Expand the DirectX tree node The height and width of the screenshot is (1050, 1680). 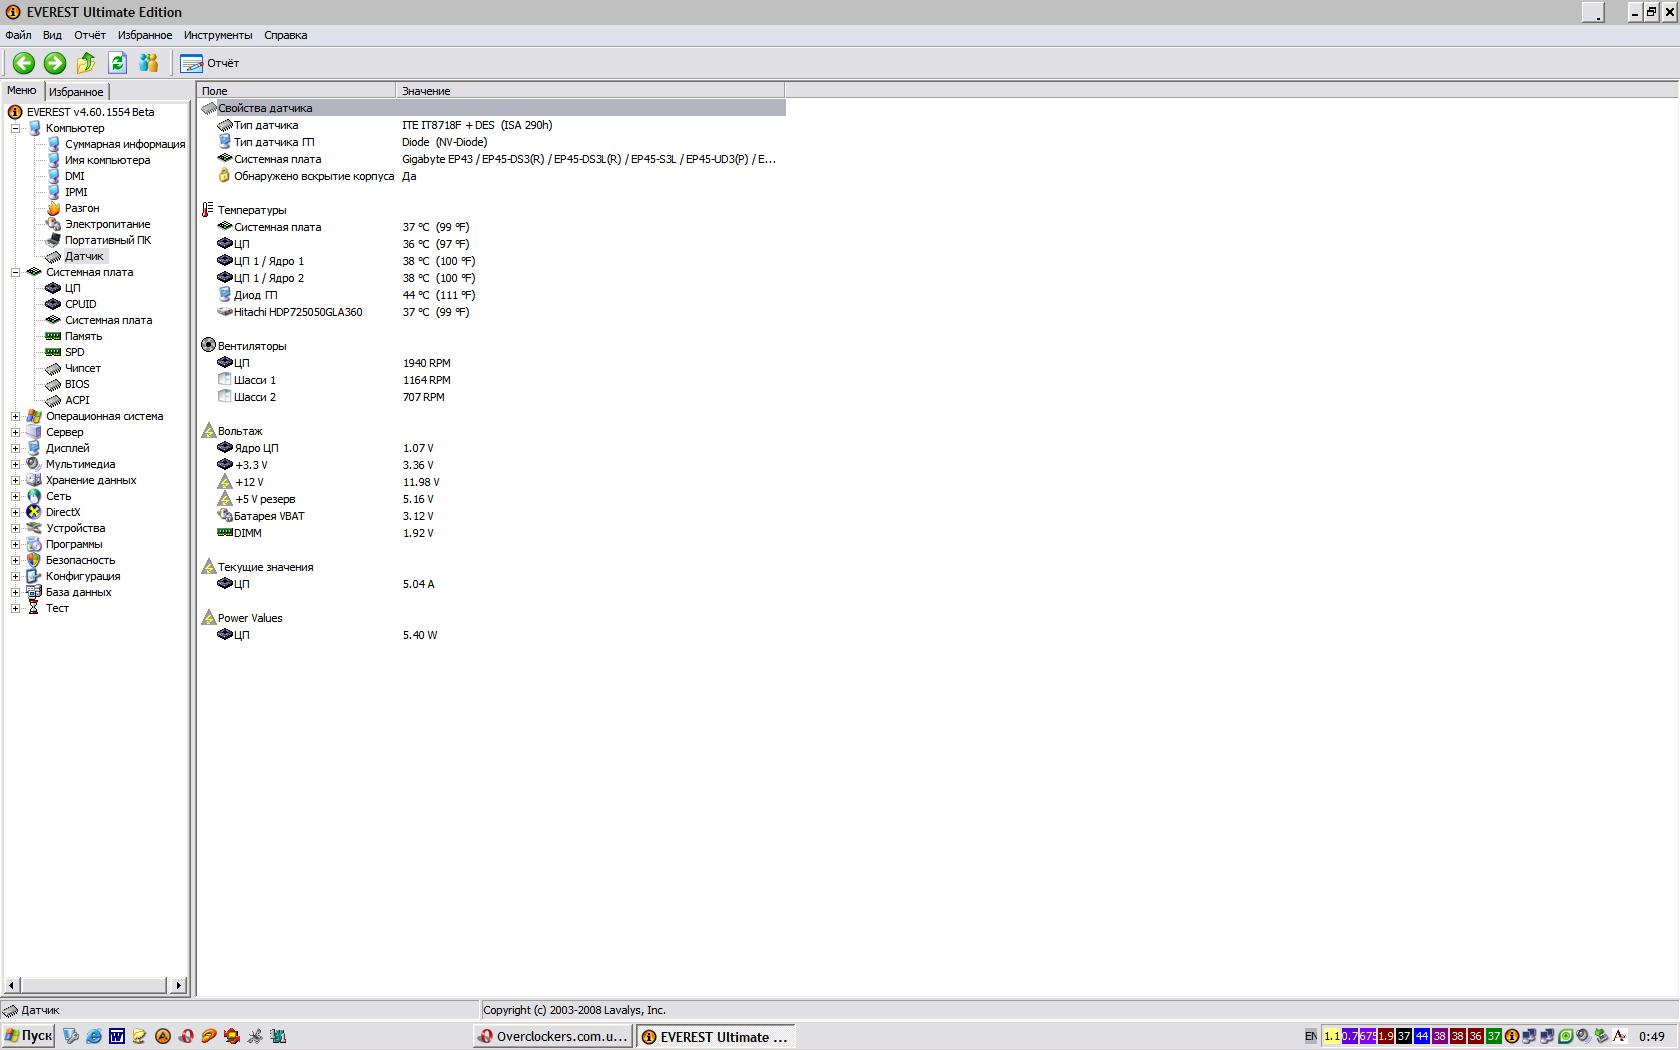16,512
